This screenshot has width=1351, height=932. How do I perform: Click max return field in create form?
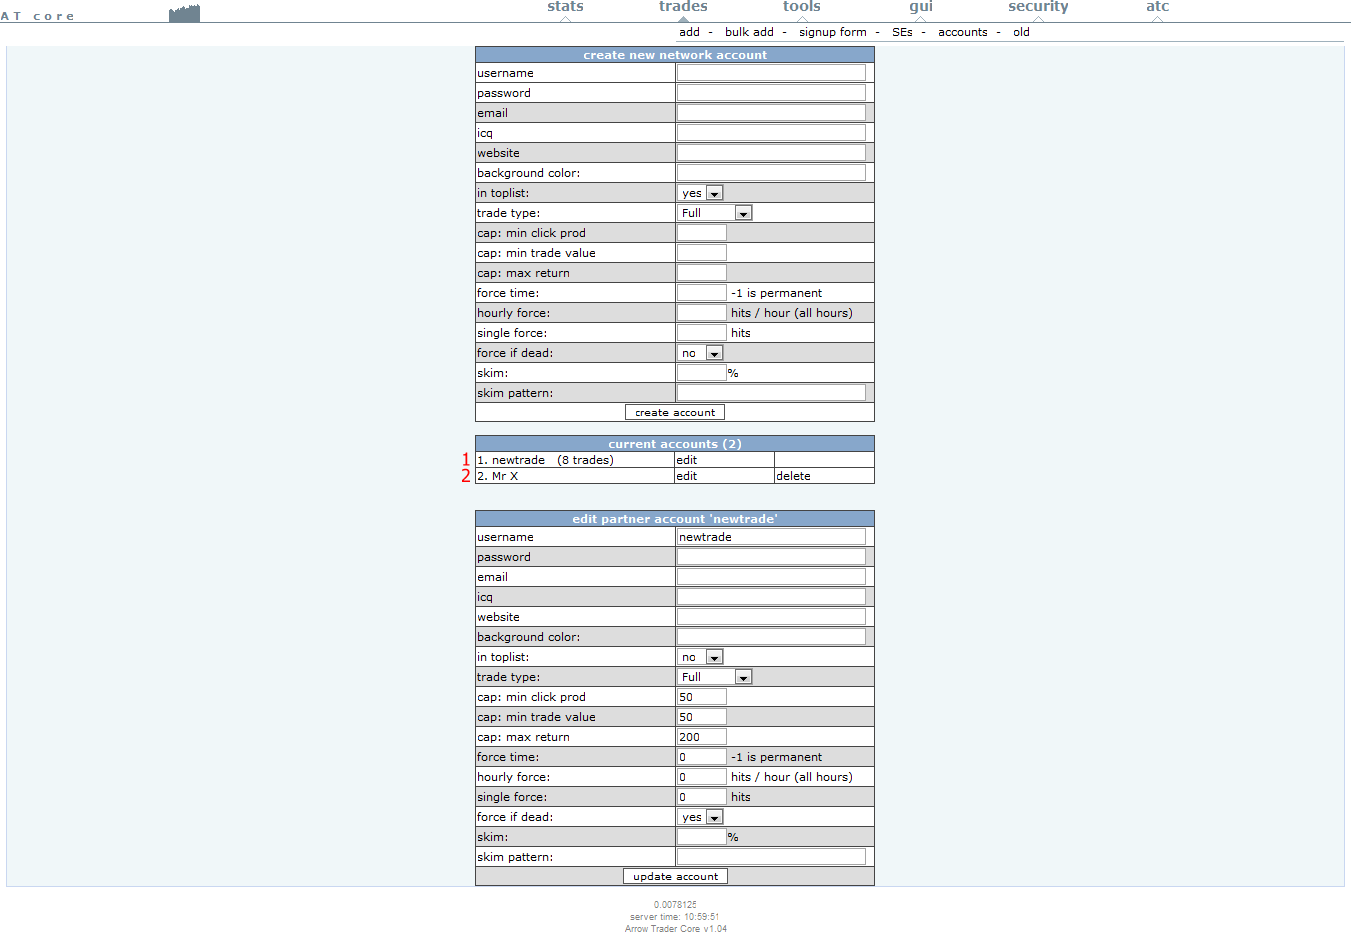(702, 273)
